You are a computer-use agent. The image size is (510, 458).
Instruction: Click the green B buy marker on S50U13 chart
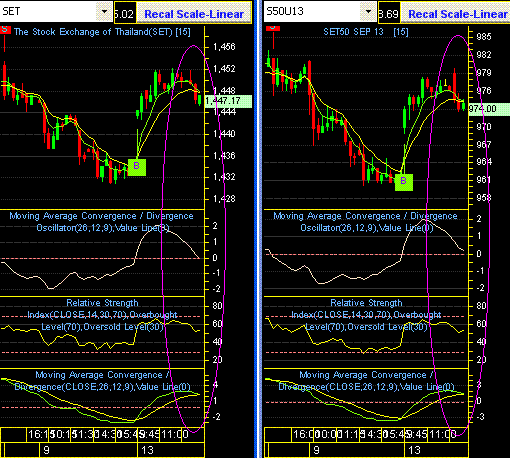click(x=404, y=182)
